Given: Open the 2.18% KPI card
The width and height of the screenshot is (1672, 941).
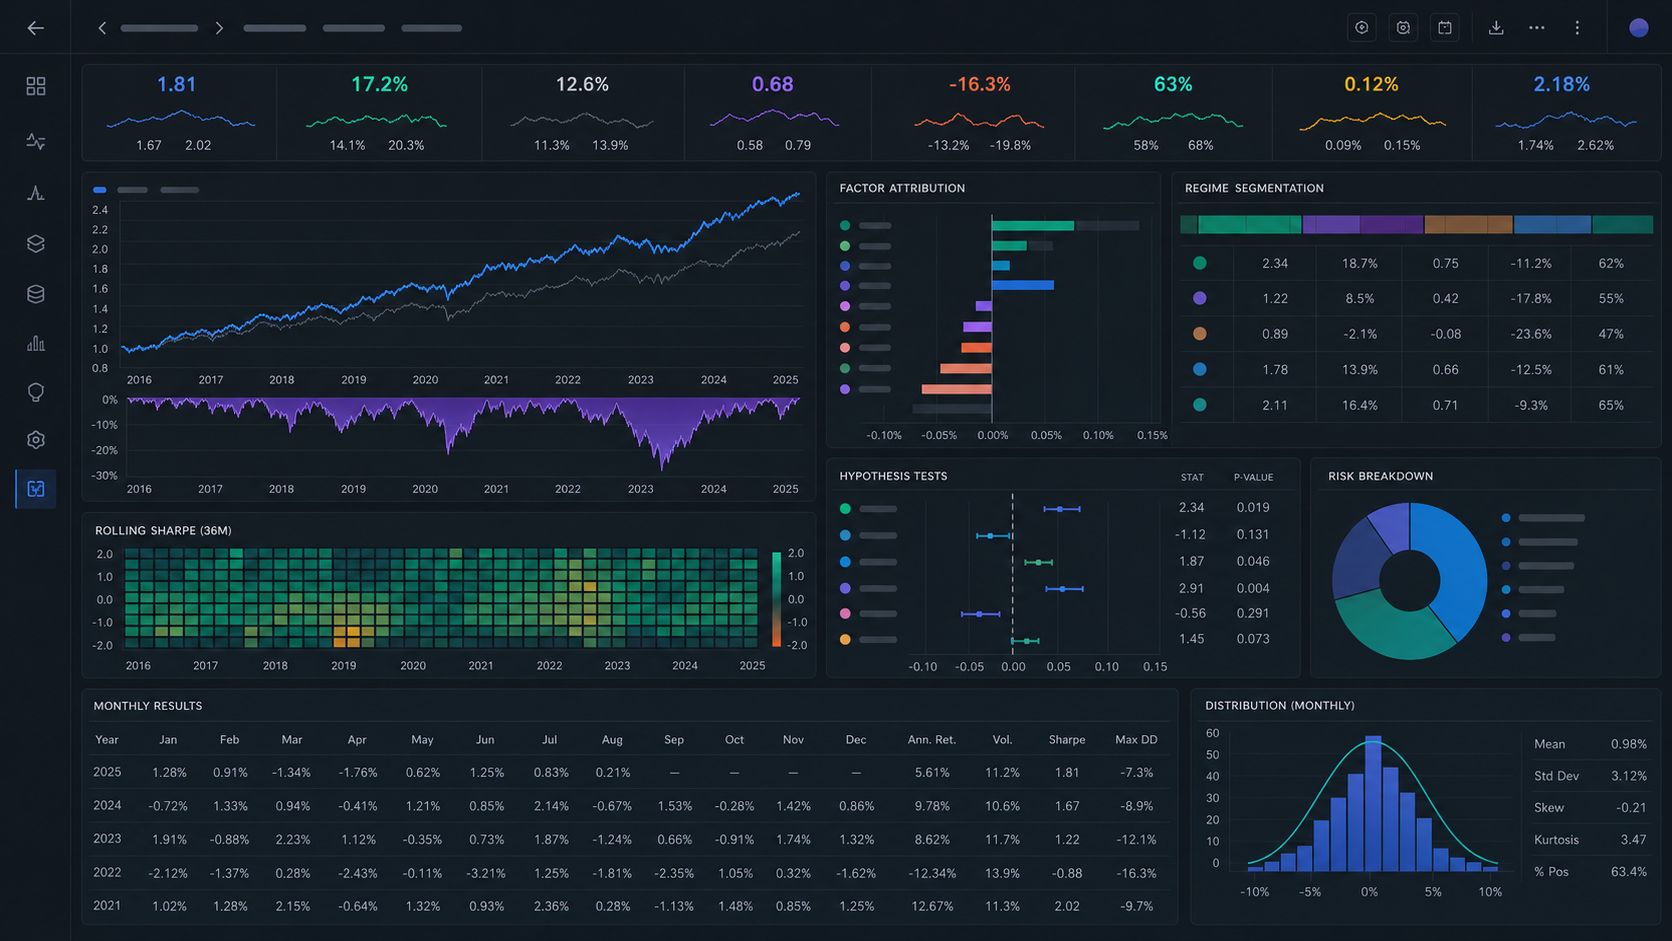Looking at the screenshot, I should [x=1565, y=113].
